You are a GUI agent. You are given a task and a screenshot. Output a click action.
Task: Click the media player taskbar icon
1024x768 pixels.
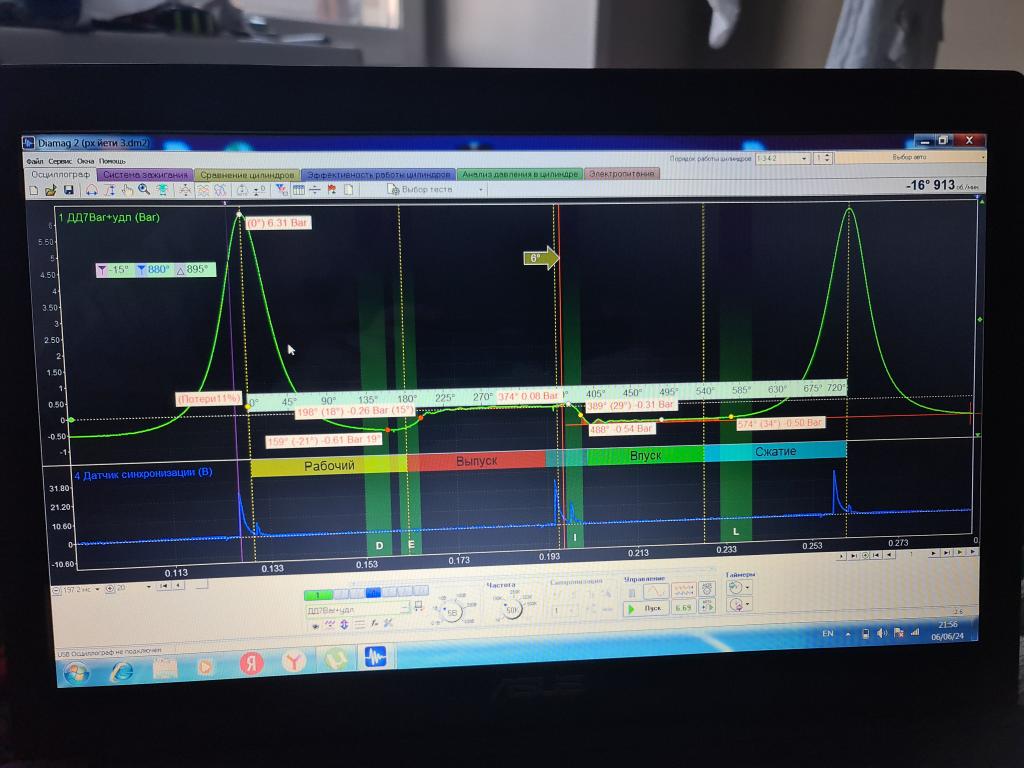[205, 667]
